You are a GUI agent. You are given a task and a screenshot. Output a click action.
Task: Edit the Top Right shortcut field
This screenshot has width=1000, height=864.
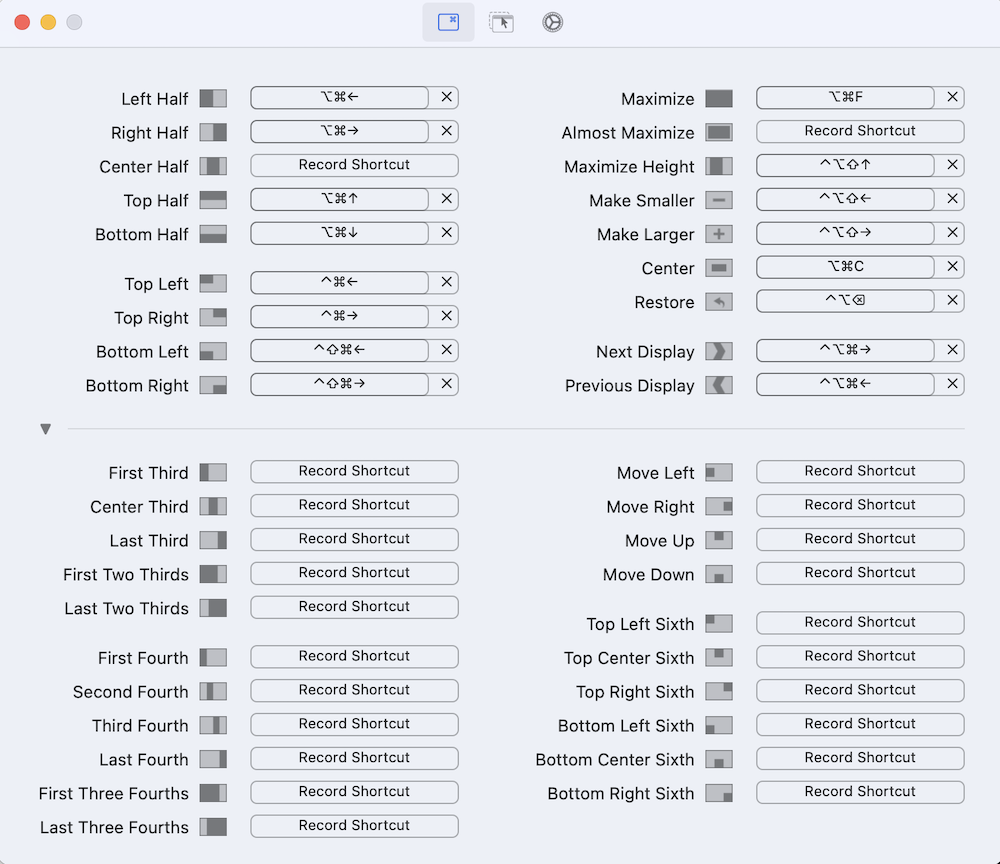pyautogui.click(x=339, y=316)
